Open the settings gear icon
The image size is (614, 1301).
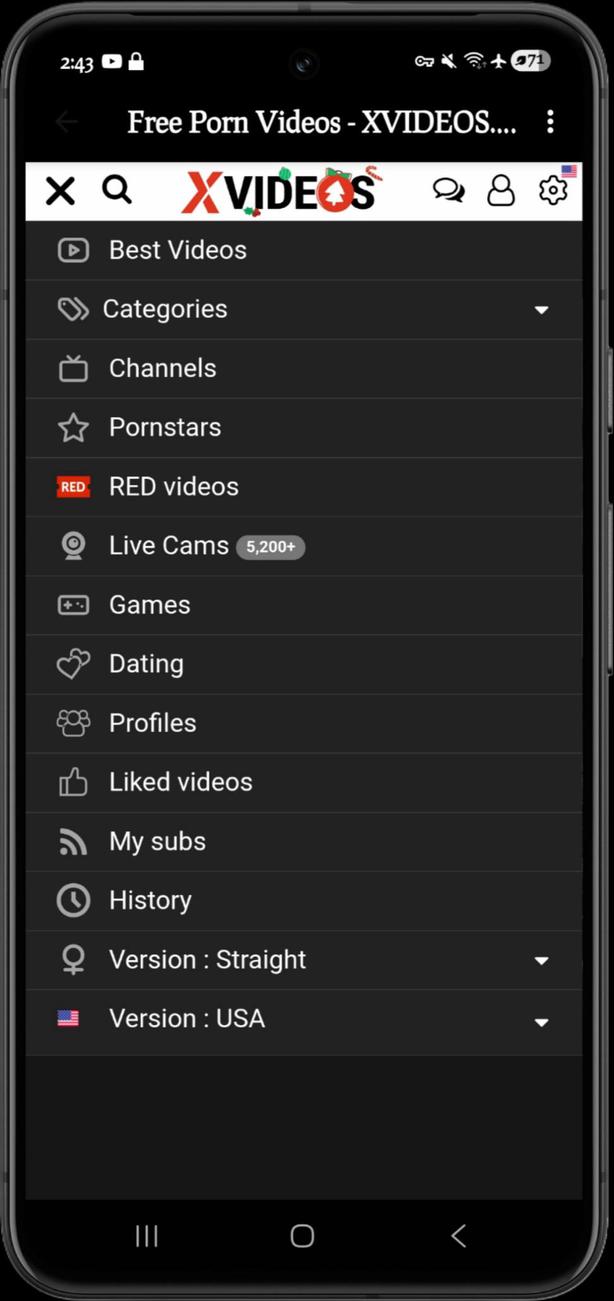[x=553, y=189]
